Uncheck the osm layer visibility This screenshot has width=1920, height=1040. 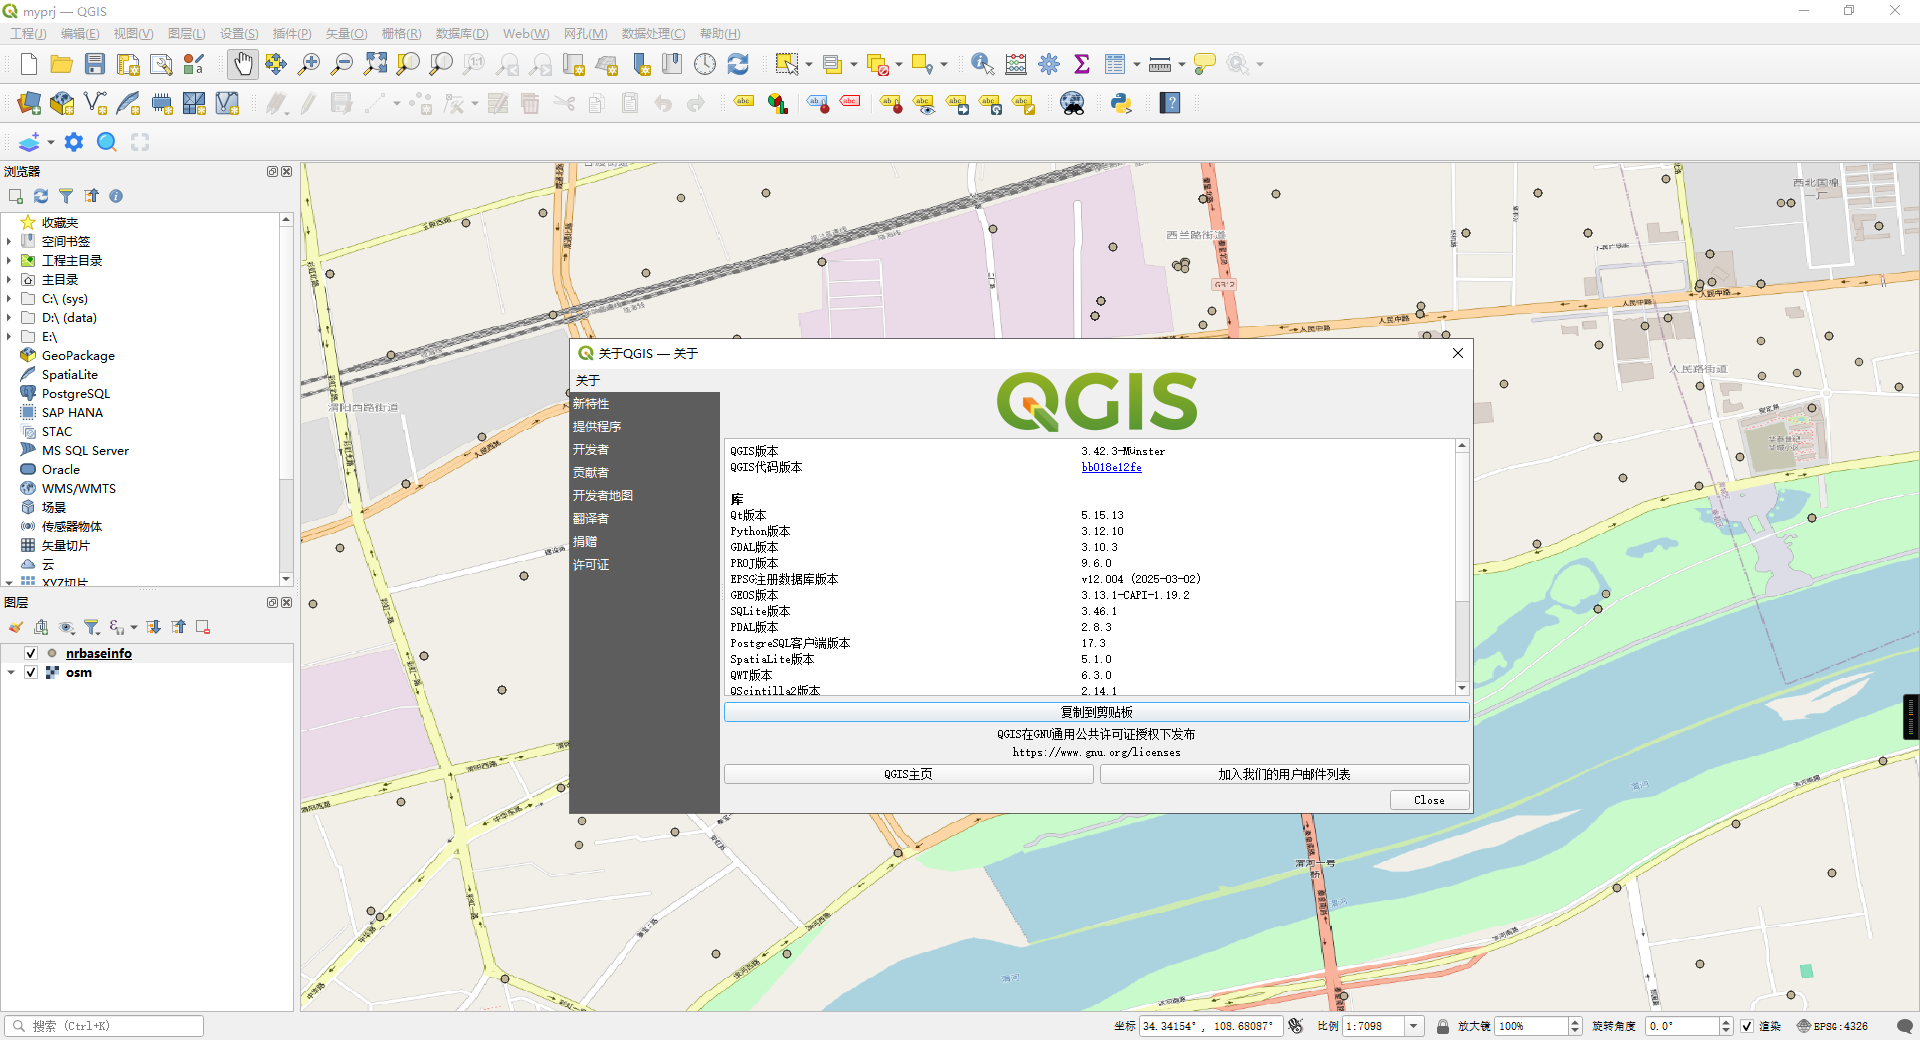pos(30,672)
